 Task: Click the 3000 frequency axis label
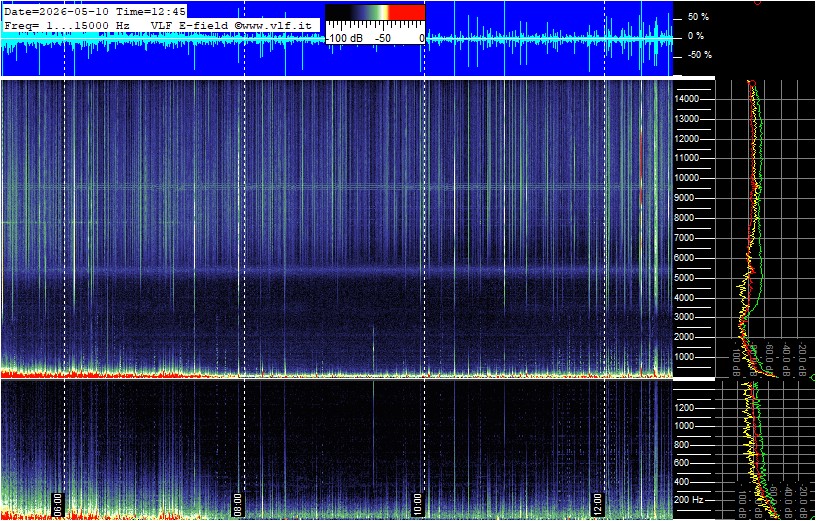(684, 317)
